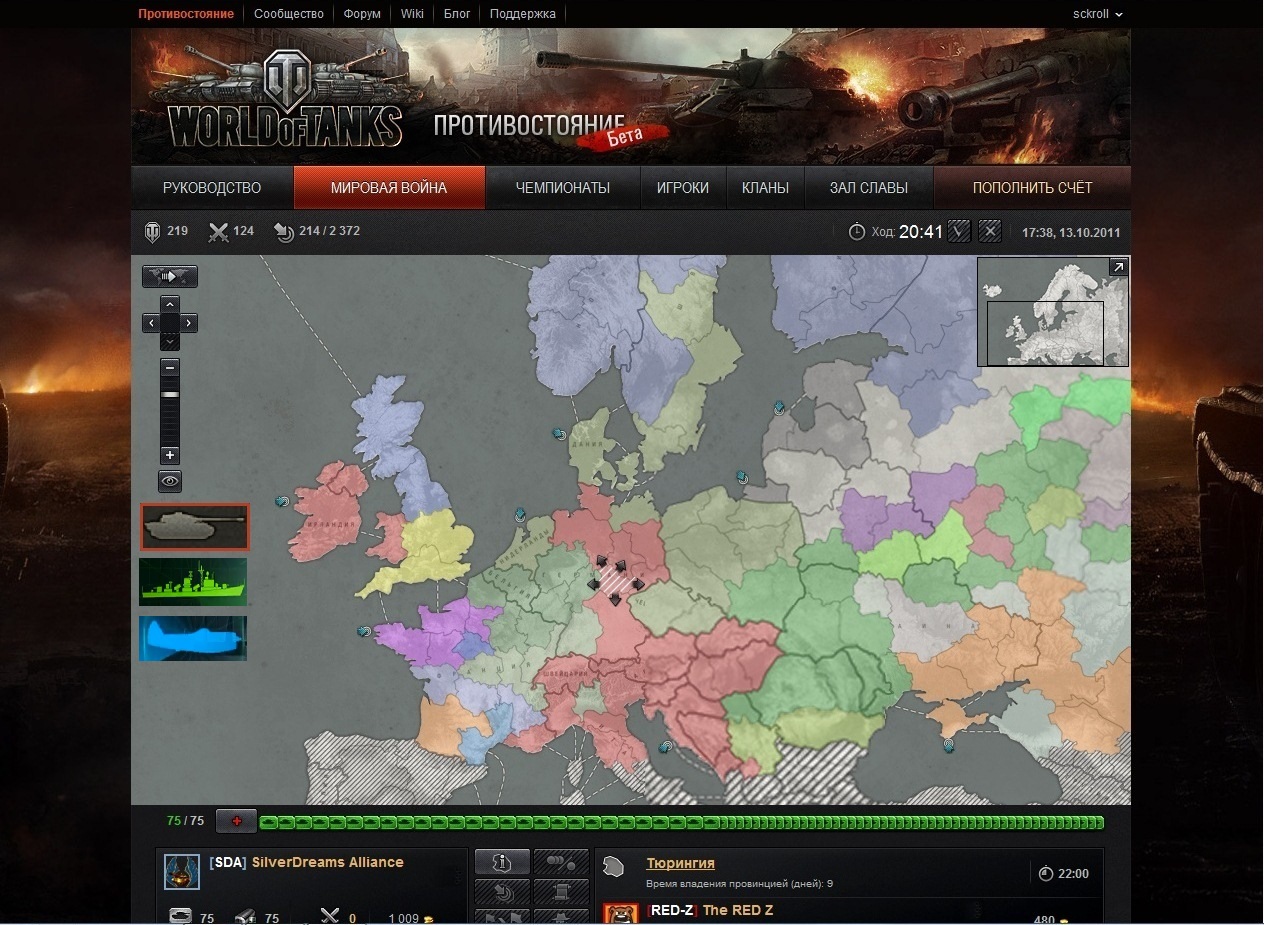Open the Противостояние top link
This screenshot has height=925, width=1264.
186,14
